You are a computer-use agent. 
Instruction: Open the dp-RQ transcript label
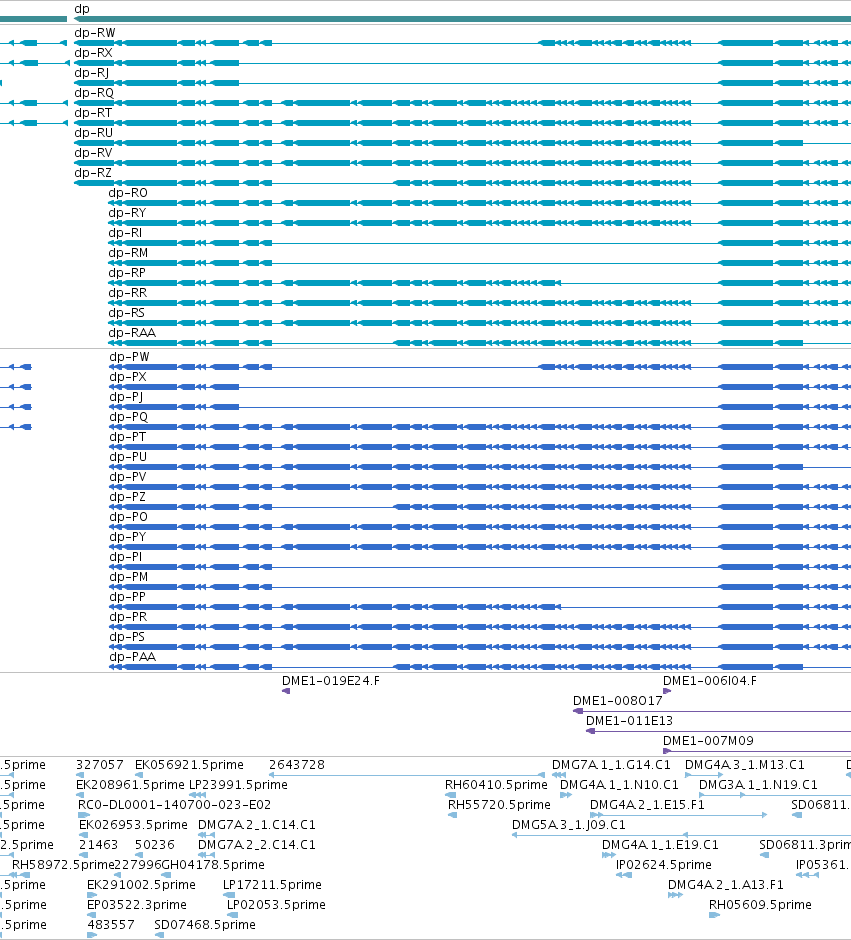point(94,93)
